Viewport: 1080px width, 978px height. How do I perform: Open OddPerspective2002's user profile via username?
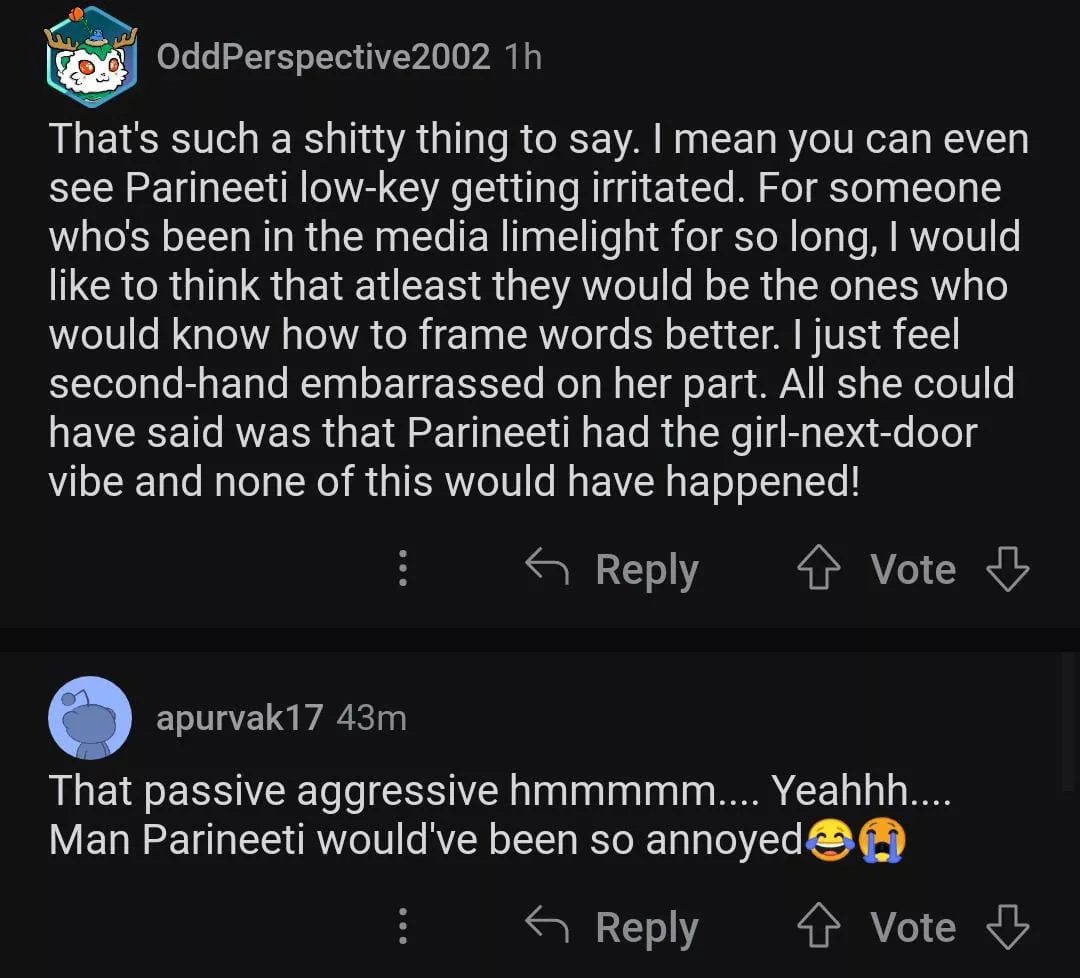click(x=323, y=57)
